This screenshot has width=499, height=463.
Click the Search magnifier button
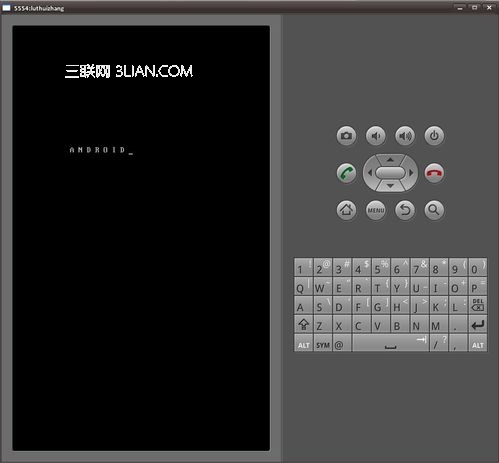point(434,210)
